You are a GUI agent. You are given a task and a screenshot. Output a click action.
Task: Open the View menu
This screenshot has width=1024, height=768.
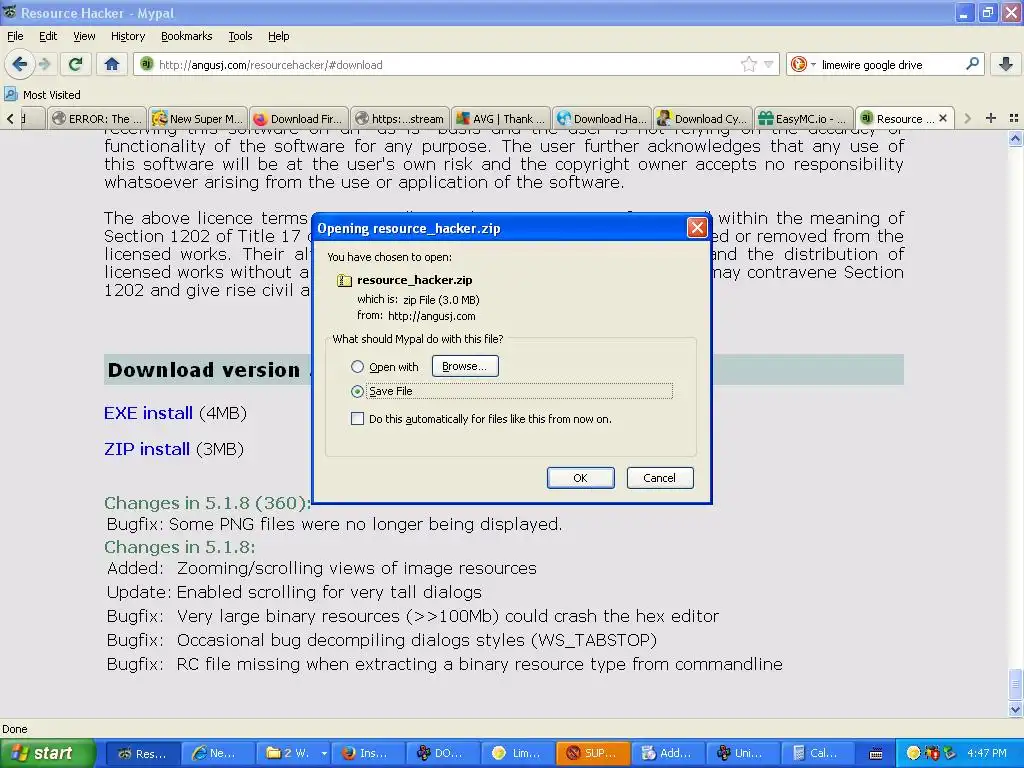[84, 36]
